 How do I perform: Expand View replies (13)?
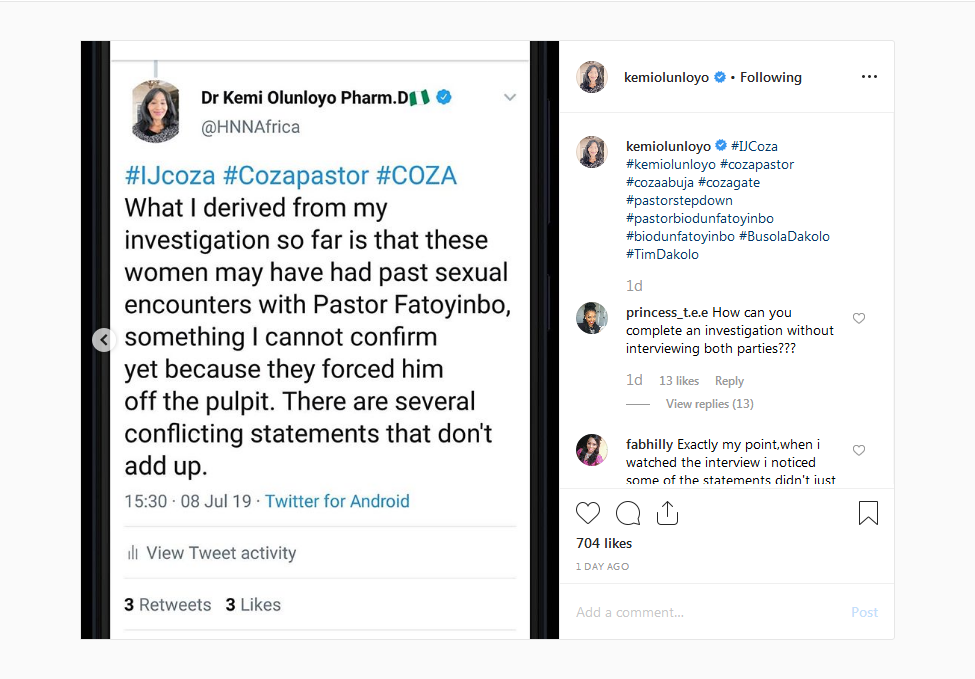tap(709, 404)
